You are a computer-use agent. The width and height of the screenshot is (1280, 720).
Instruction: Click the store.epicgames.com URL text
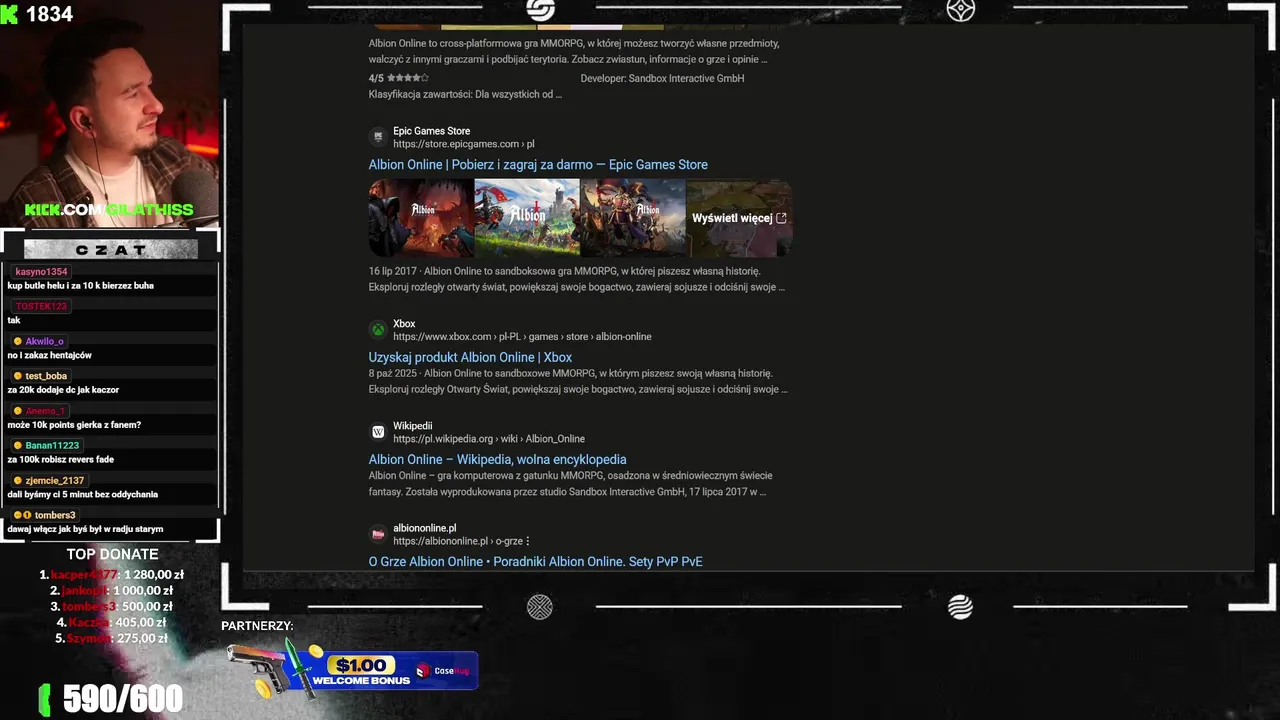coord(463,144)
